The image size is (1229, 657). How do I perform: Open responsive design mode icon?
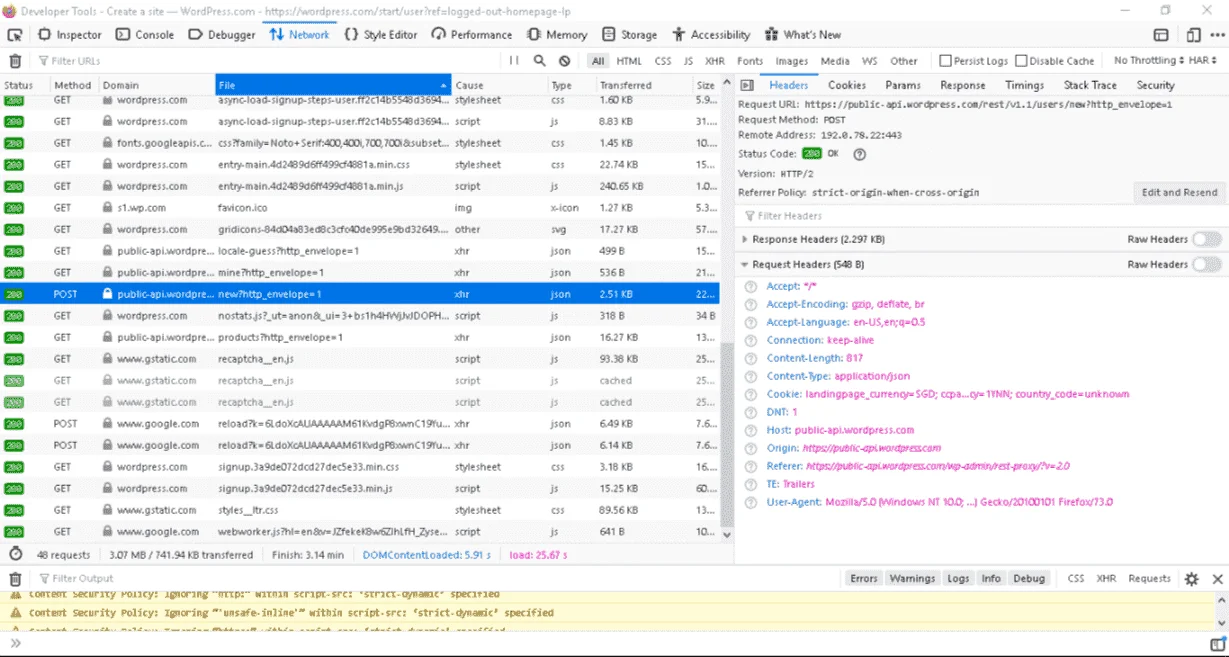(x=1192, y=34)
